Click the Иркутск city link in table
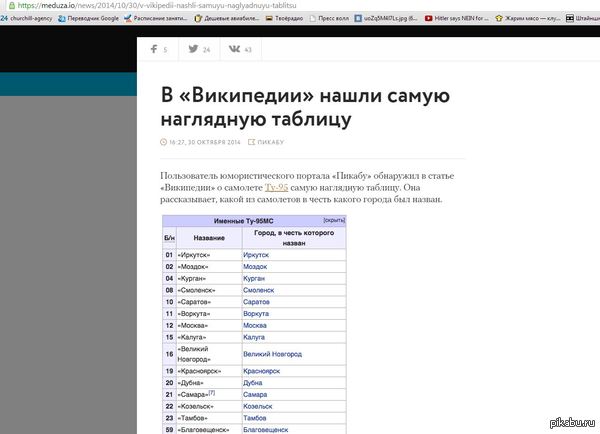This screenshot has width=600, height=434. point(256,256)
